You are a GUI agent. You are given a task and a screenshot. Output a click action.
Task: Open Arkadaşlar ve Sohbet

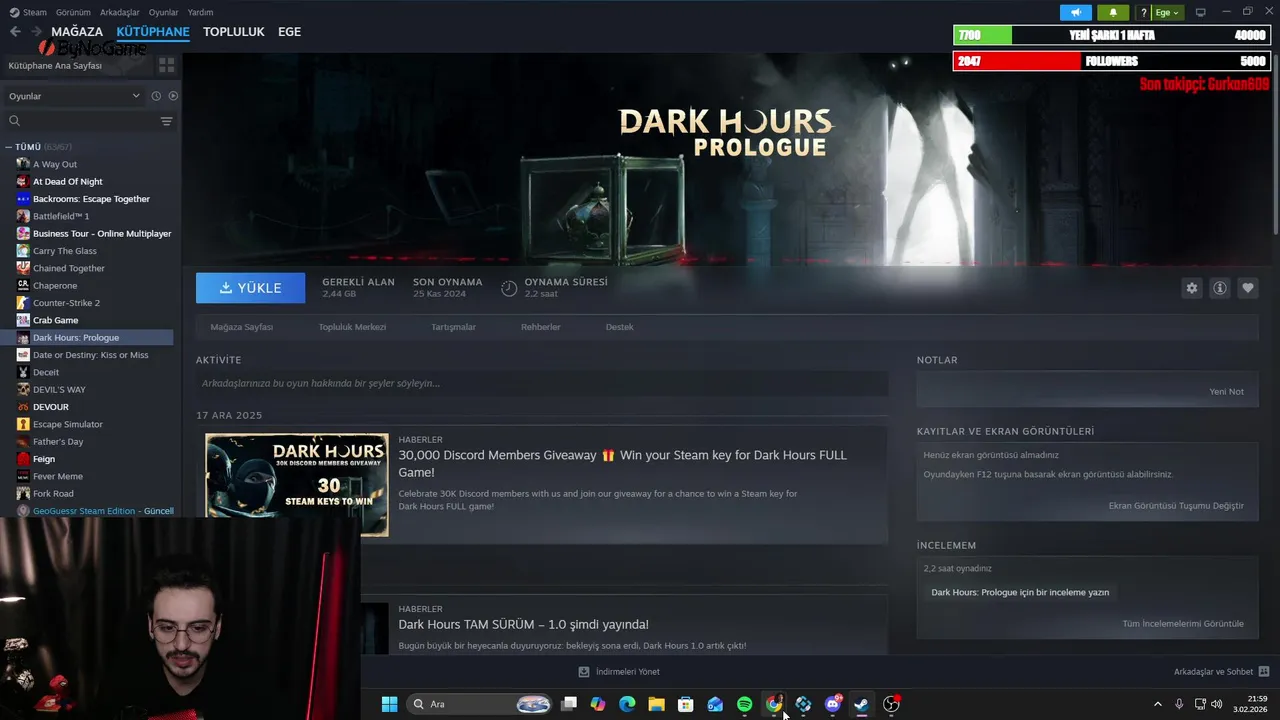tap(1221, 672)
